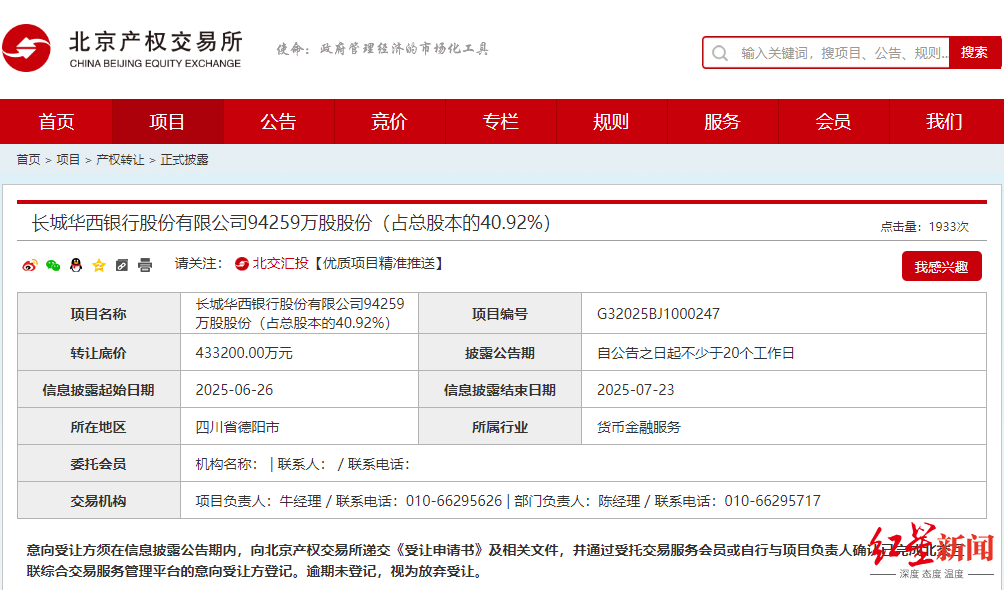
Task: Click the 北交汇投 red logo icon
Action: pos(241,264)
